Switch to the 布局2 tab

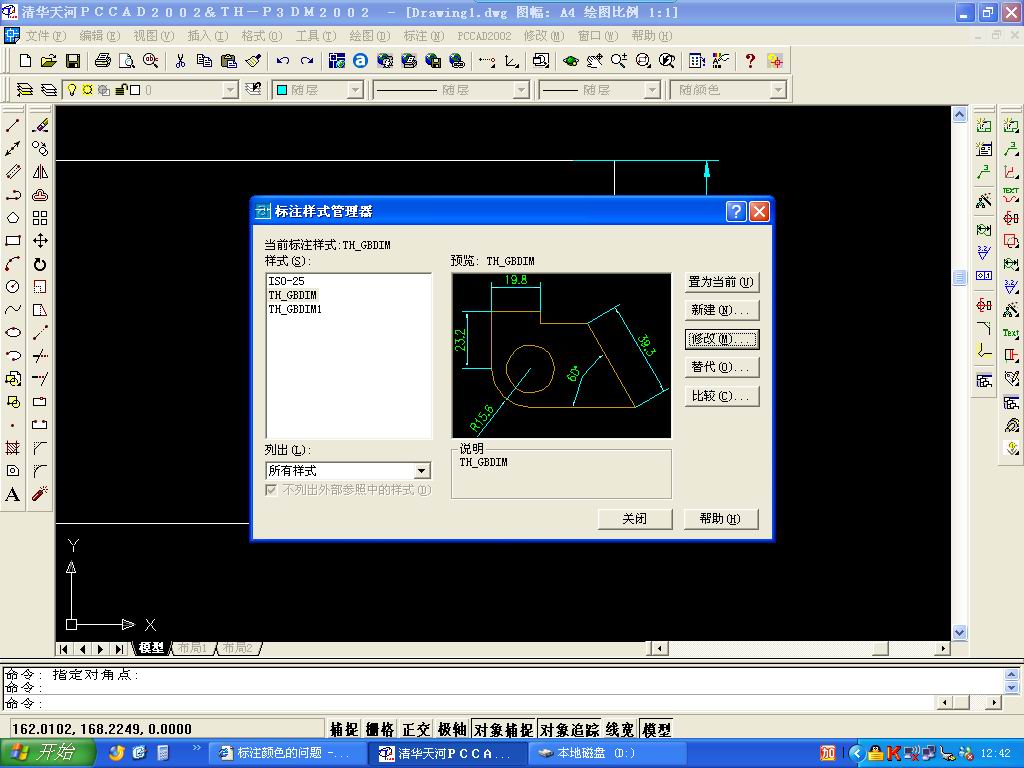click(238, 648)
